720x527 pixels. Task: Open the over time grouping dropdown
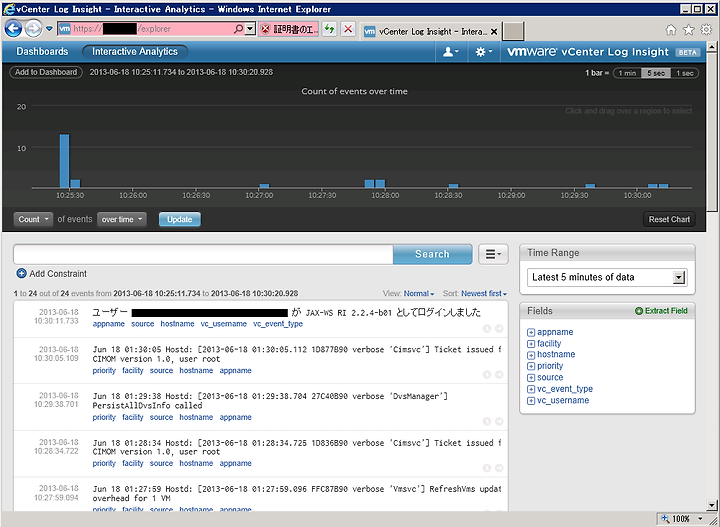[x=122, y=219]
